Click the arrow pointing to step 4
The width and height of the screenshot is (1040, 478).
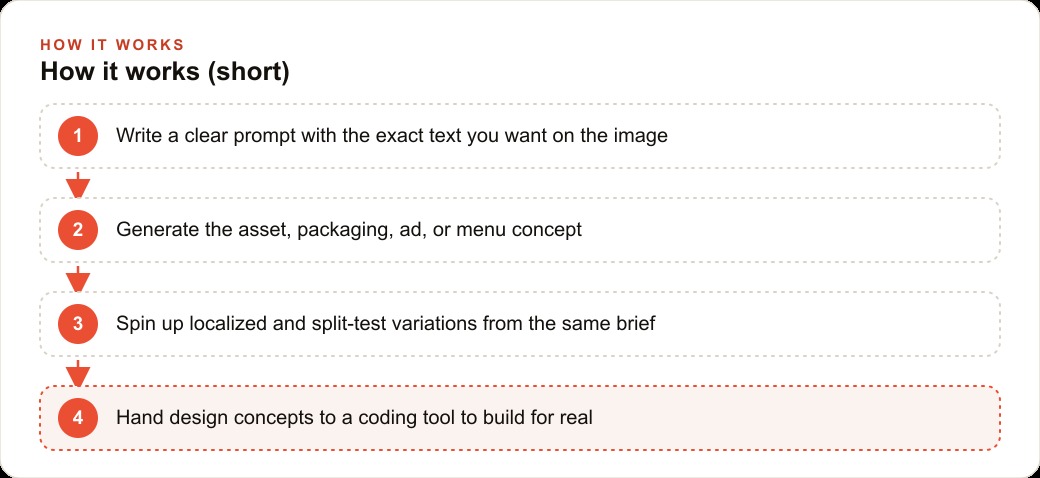click(x=78, y=373)
